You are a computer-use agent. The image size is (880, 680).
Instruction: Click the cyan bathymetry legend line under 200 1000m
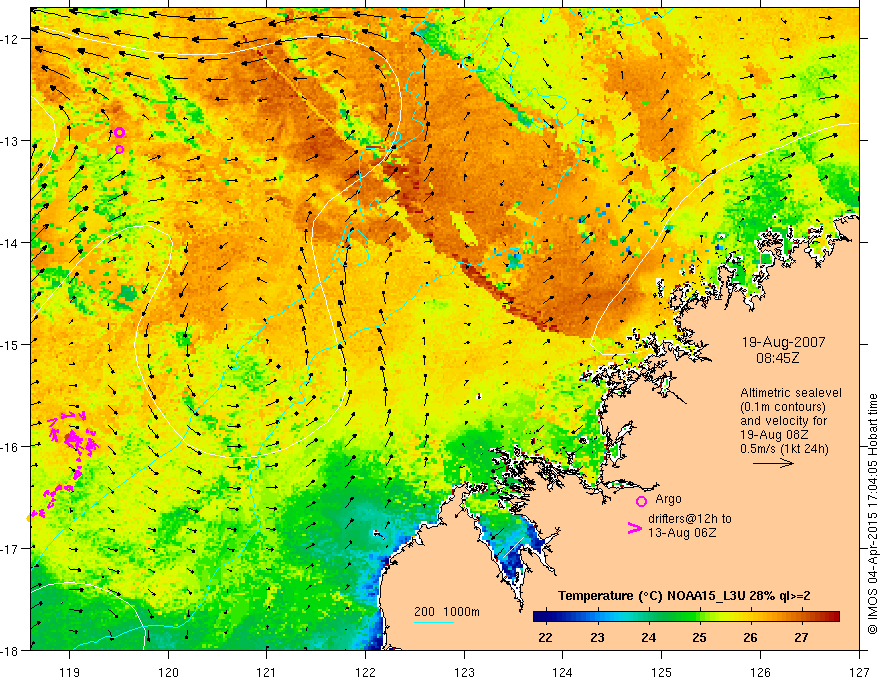pyautogui.click(x=433, y=622)
